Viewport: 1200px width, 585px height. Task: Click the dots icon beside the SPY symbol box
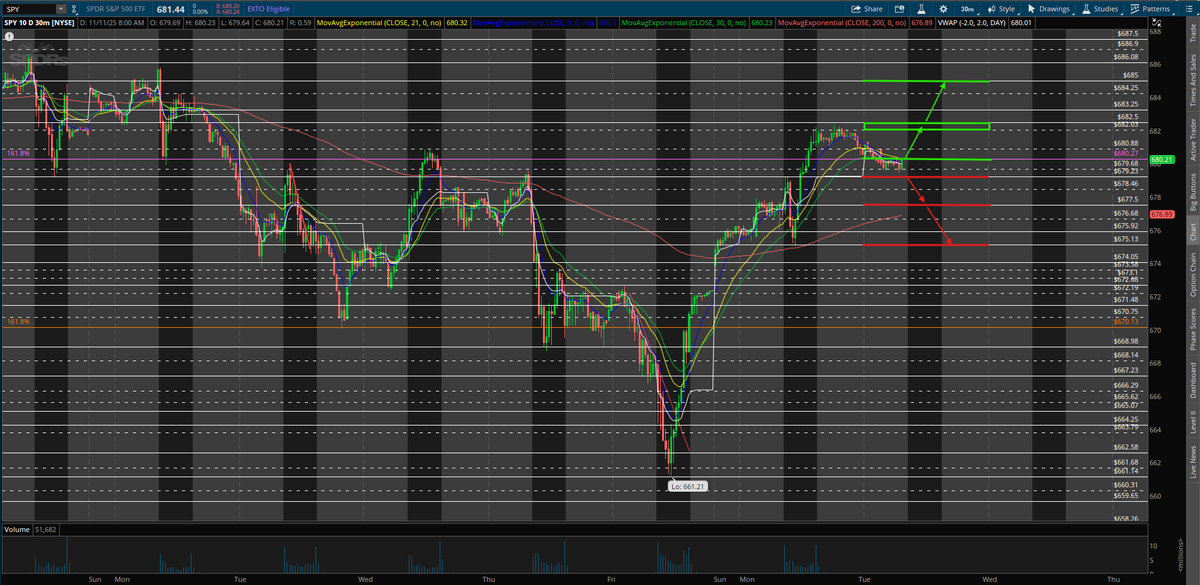tap(74, 8)
